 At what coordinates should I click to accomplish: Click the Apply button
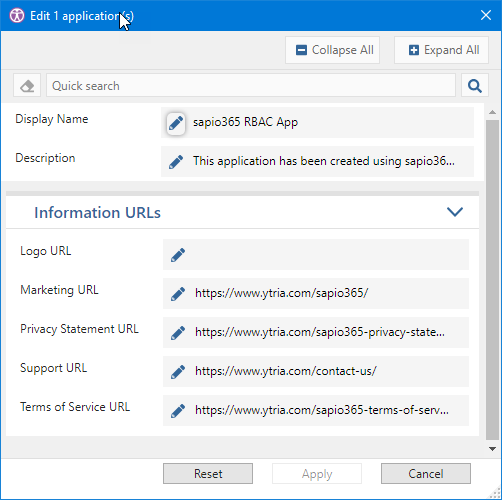[317, 473]
